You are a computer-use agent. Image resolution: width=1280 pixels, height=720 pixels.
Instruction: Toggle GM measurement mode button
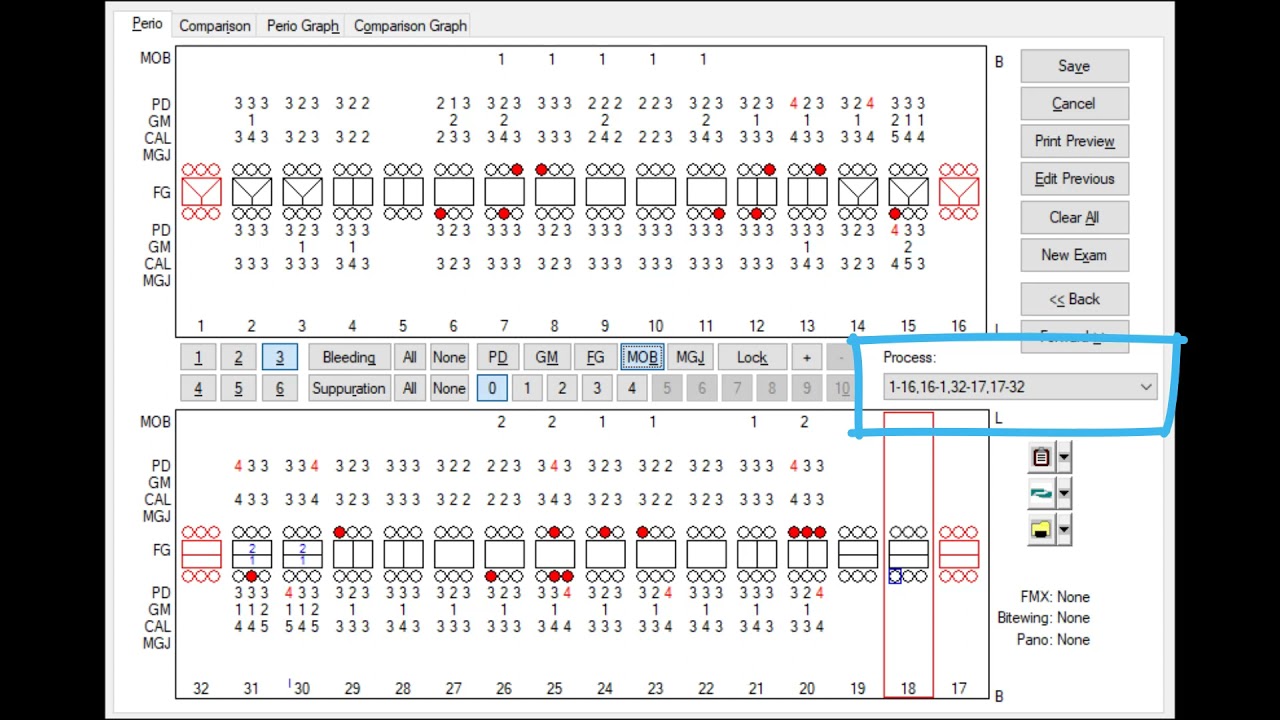point(546,357)
